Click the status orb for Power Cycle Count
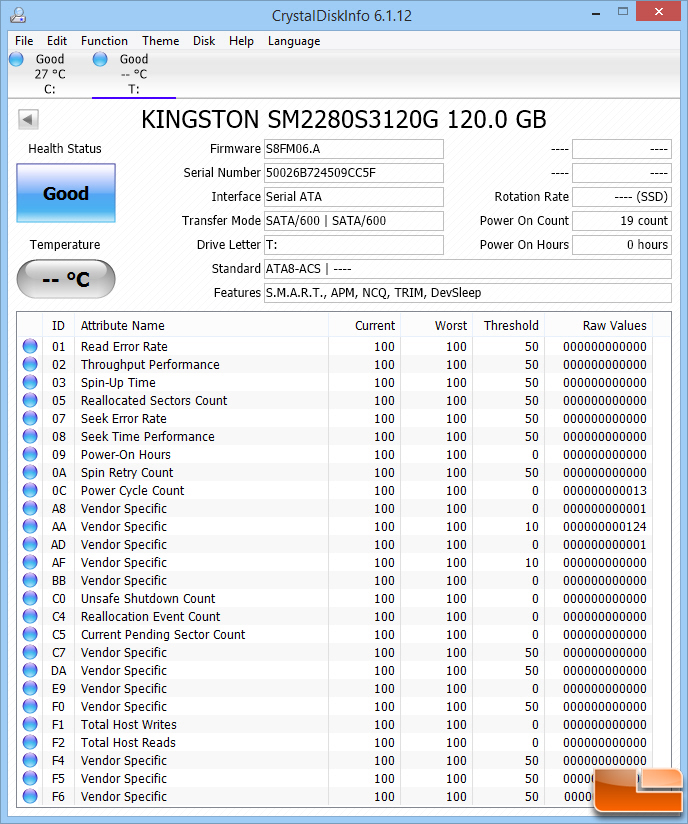 click(x=30, y=490)
